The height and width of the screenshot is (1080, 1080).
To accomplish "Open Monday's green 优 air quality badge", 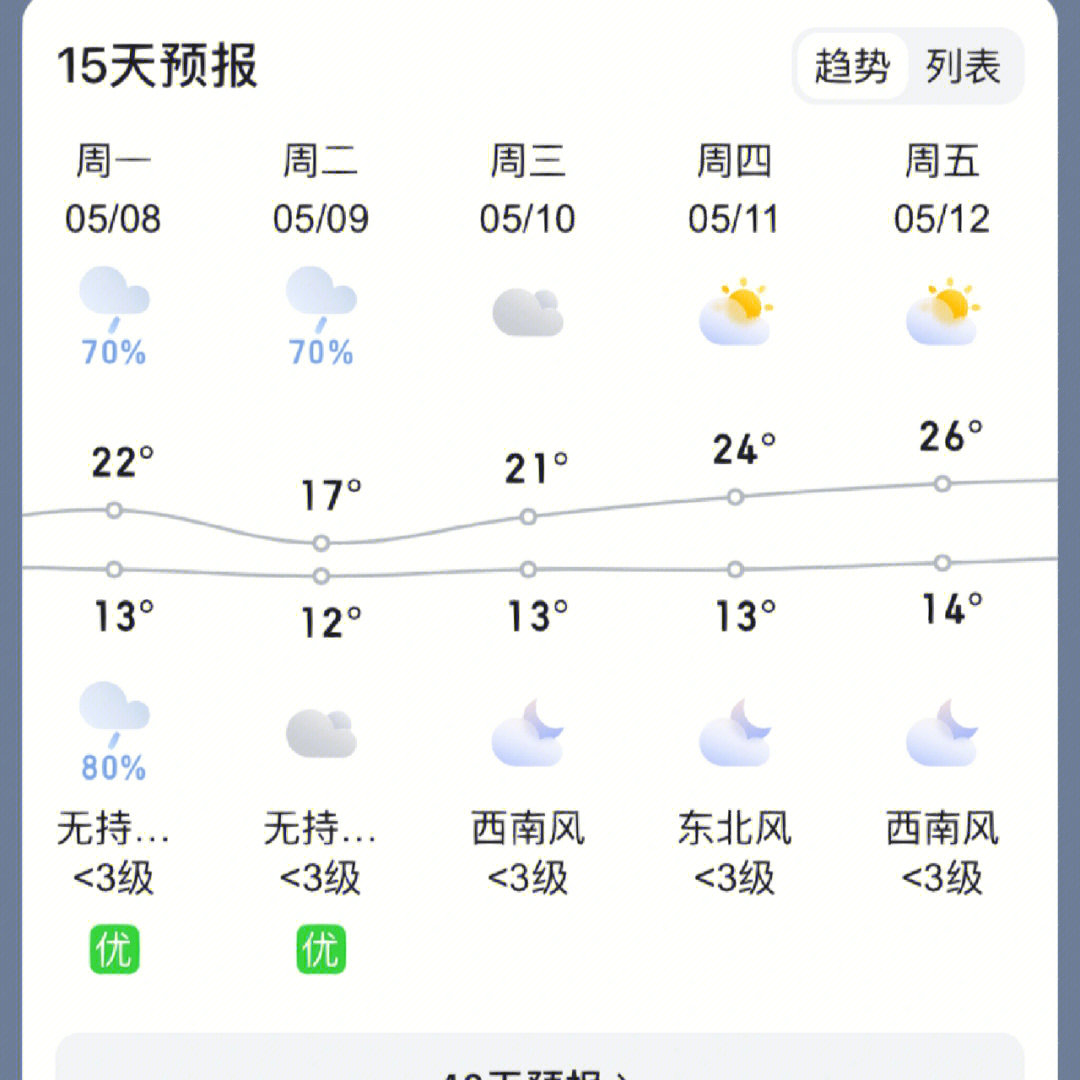I will tap(114, 949).
